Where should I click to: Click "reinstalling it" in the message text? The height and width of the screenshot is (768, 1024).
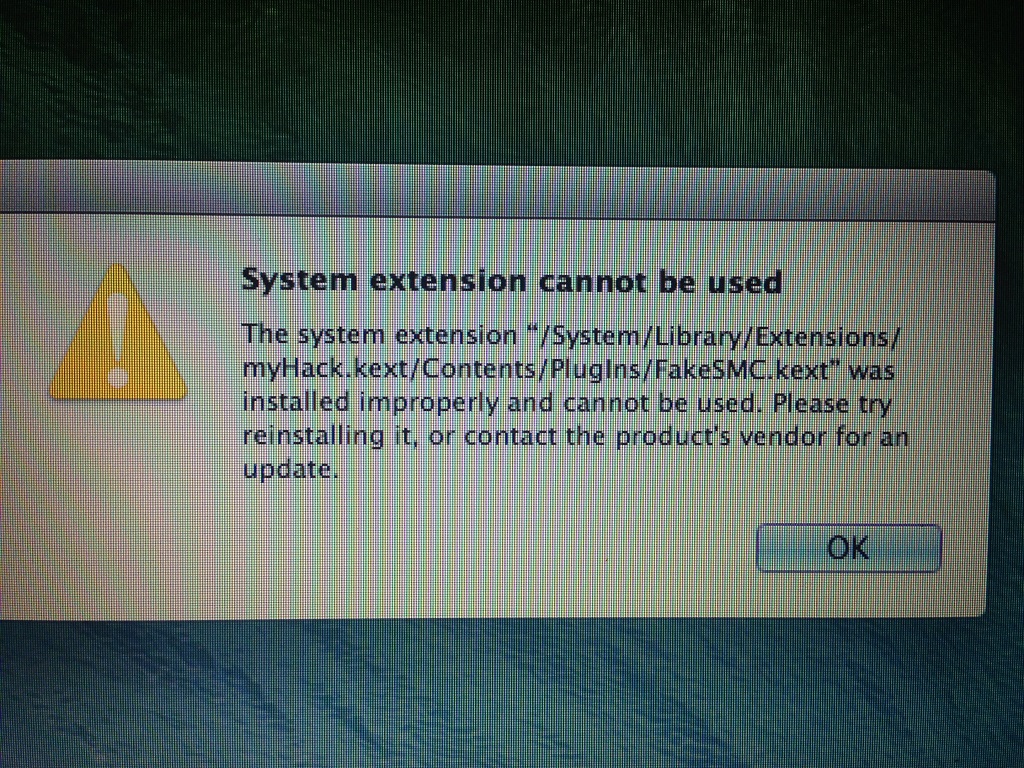pyautogui.click(x=329, y=437)
